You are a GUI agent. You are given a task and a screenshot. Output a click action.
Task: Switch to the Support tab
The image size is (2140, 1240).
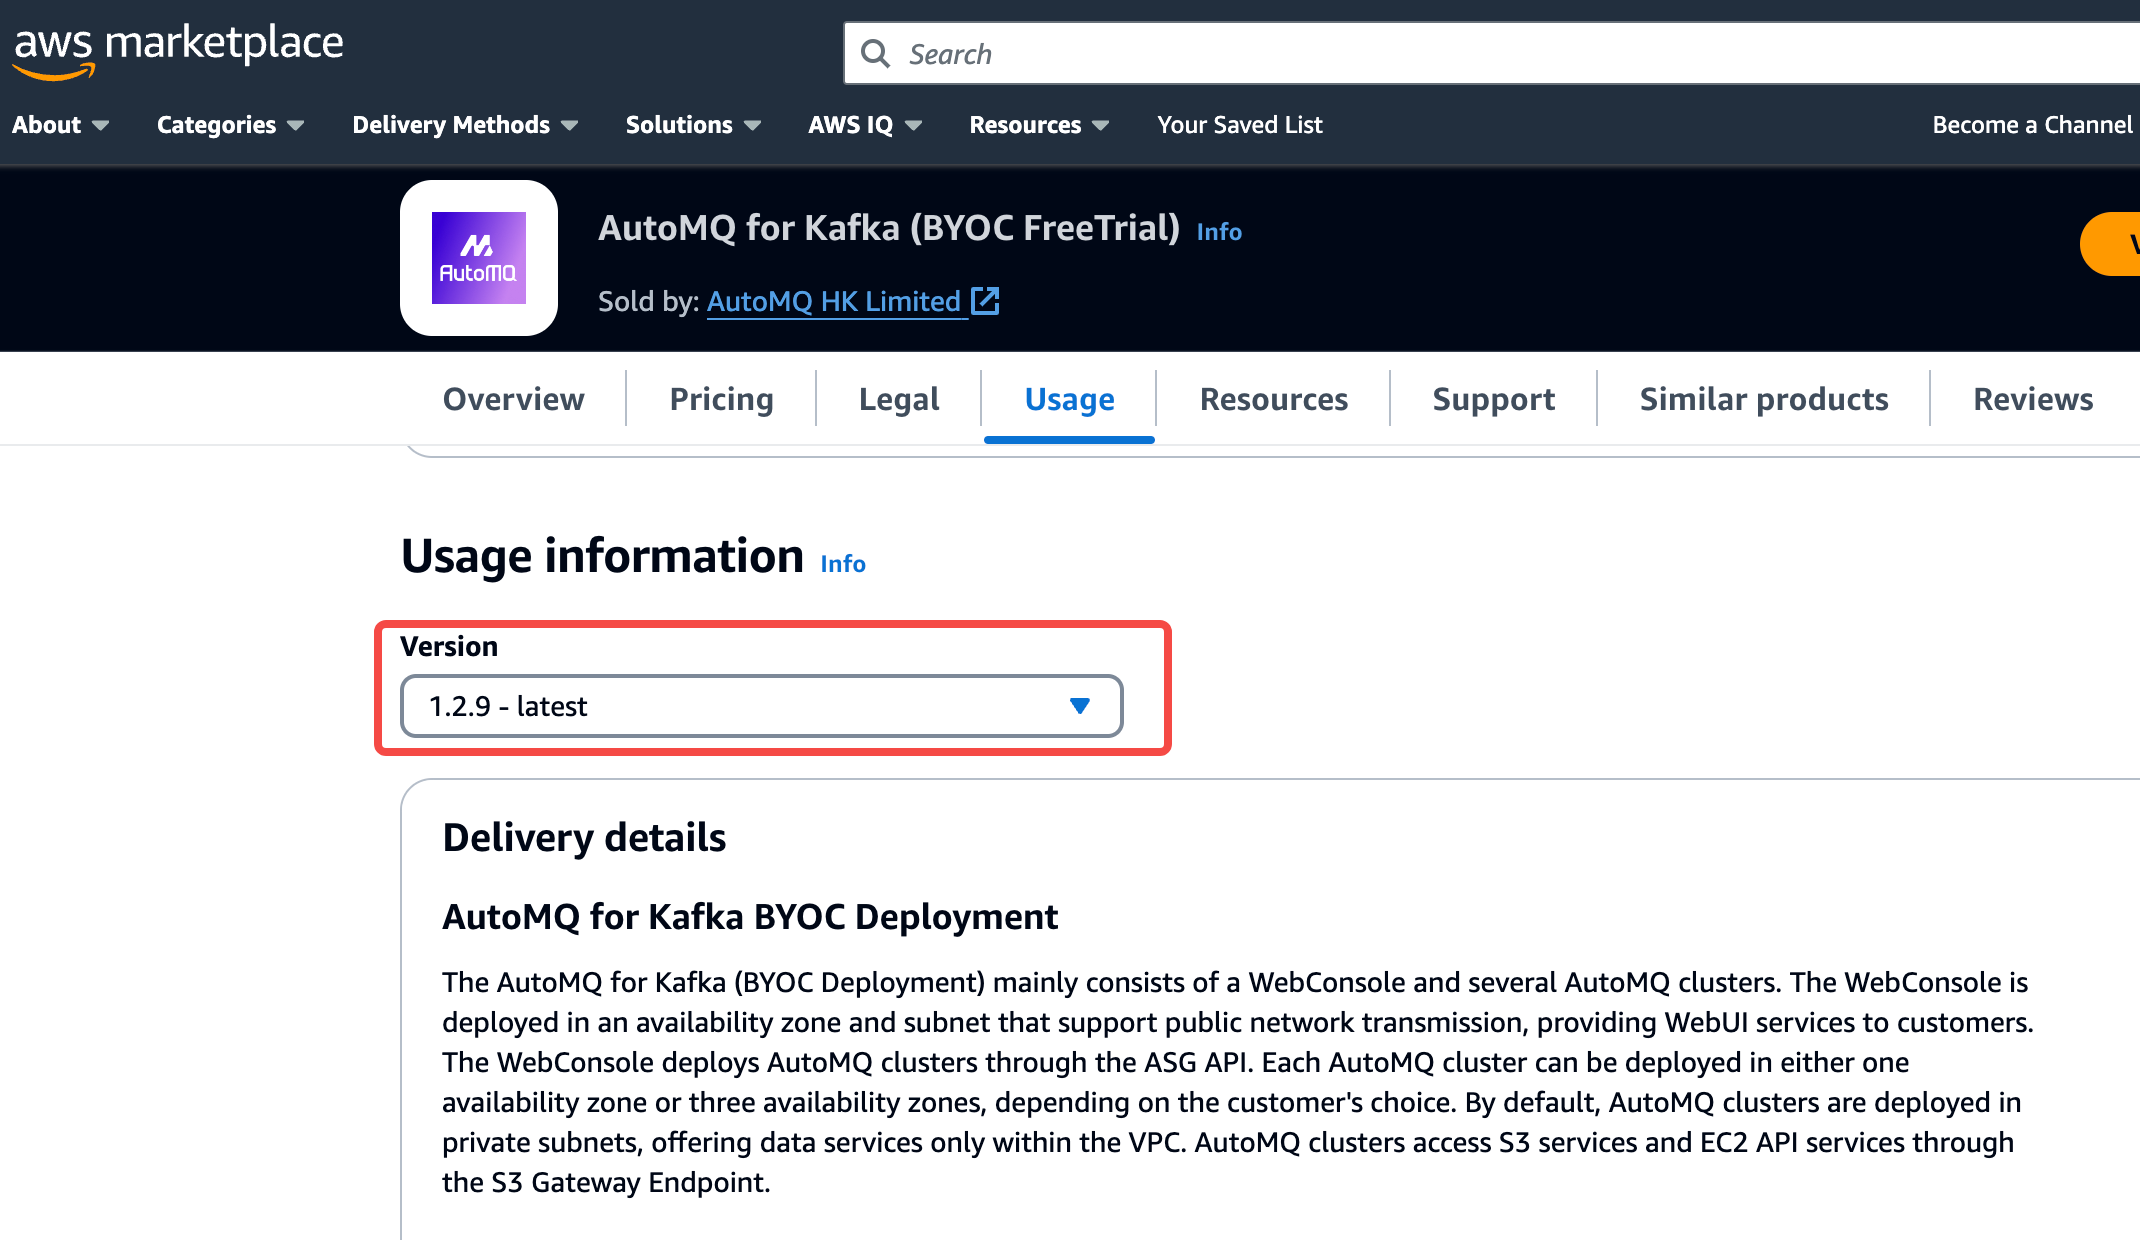click(1493, 399)
